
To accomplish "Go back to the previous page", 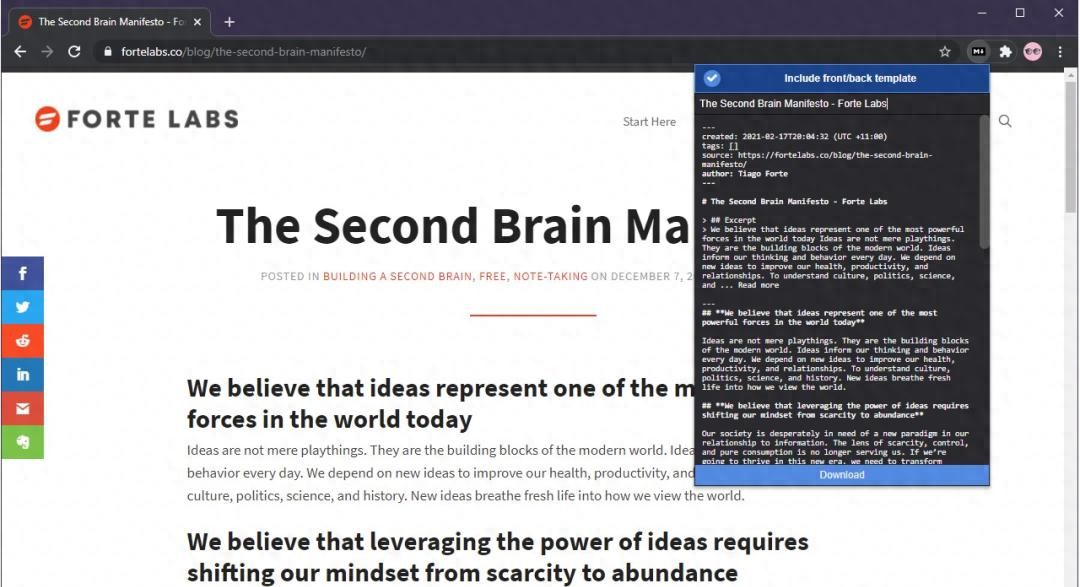I will (21, 52).
